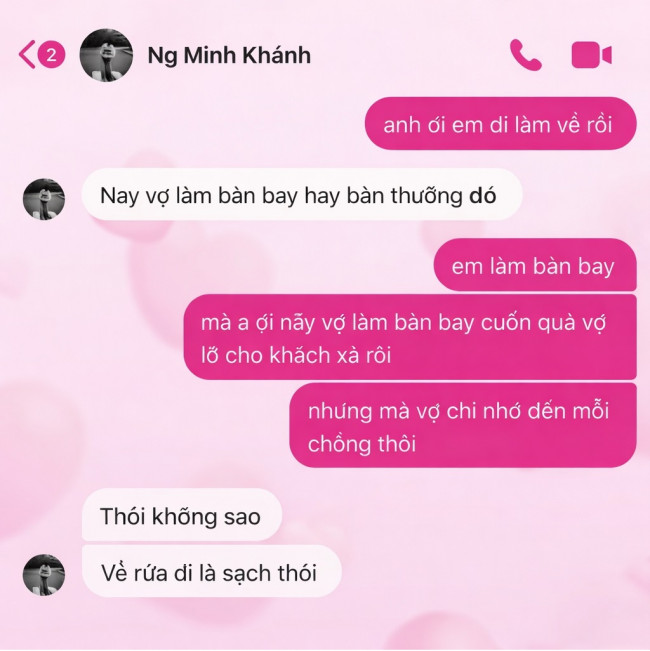
Task: Tap avatar beside 'Nay vợ làm bàn bay' message
Action: [44, 199]
